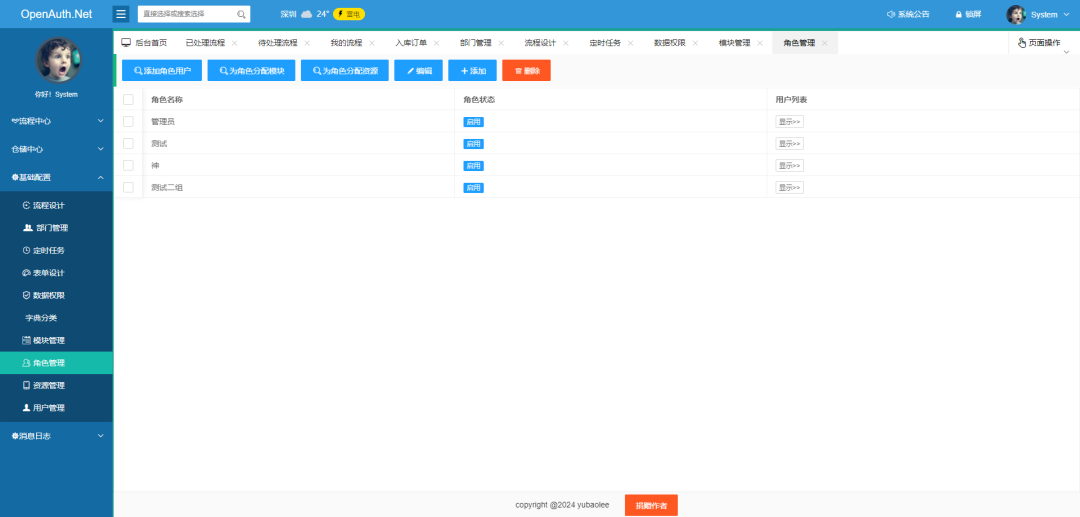Open 定时任务 in the sidebar menu
Screen dimensions: 1080x517
(x=50, y=250)
